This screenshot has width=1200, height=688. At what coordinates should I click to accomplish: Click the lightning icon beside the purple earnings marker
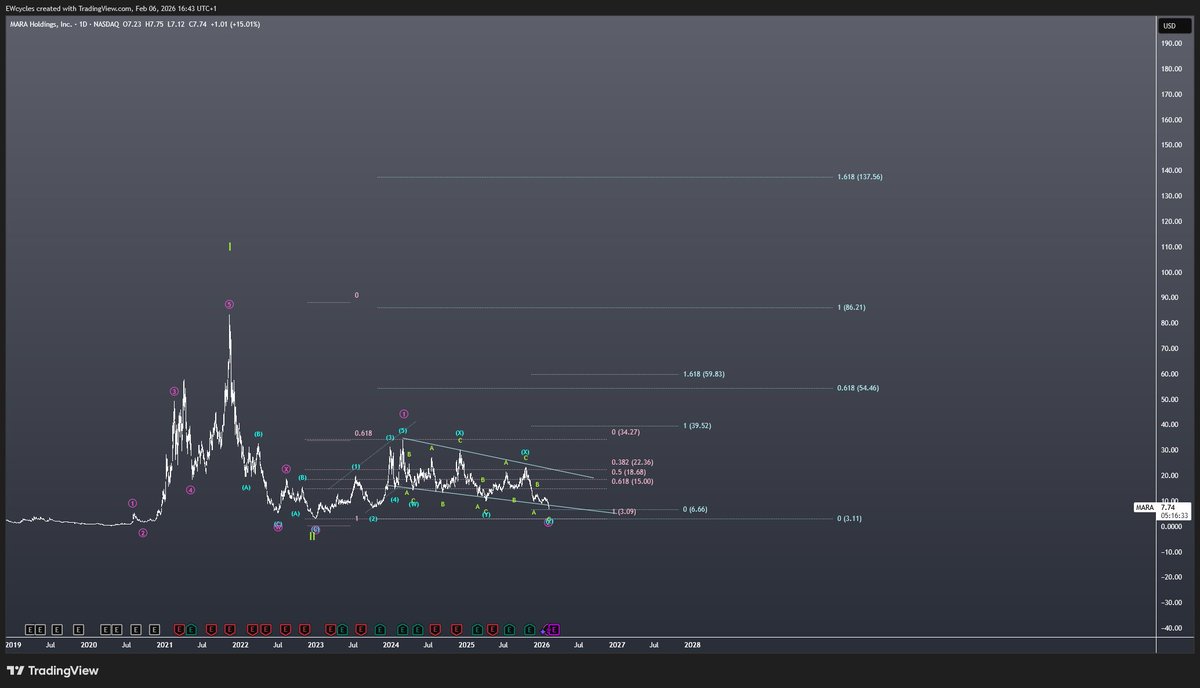(544, 630)
